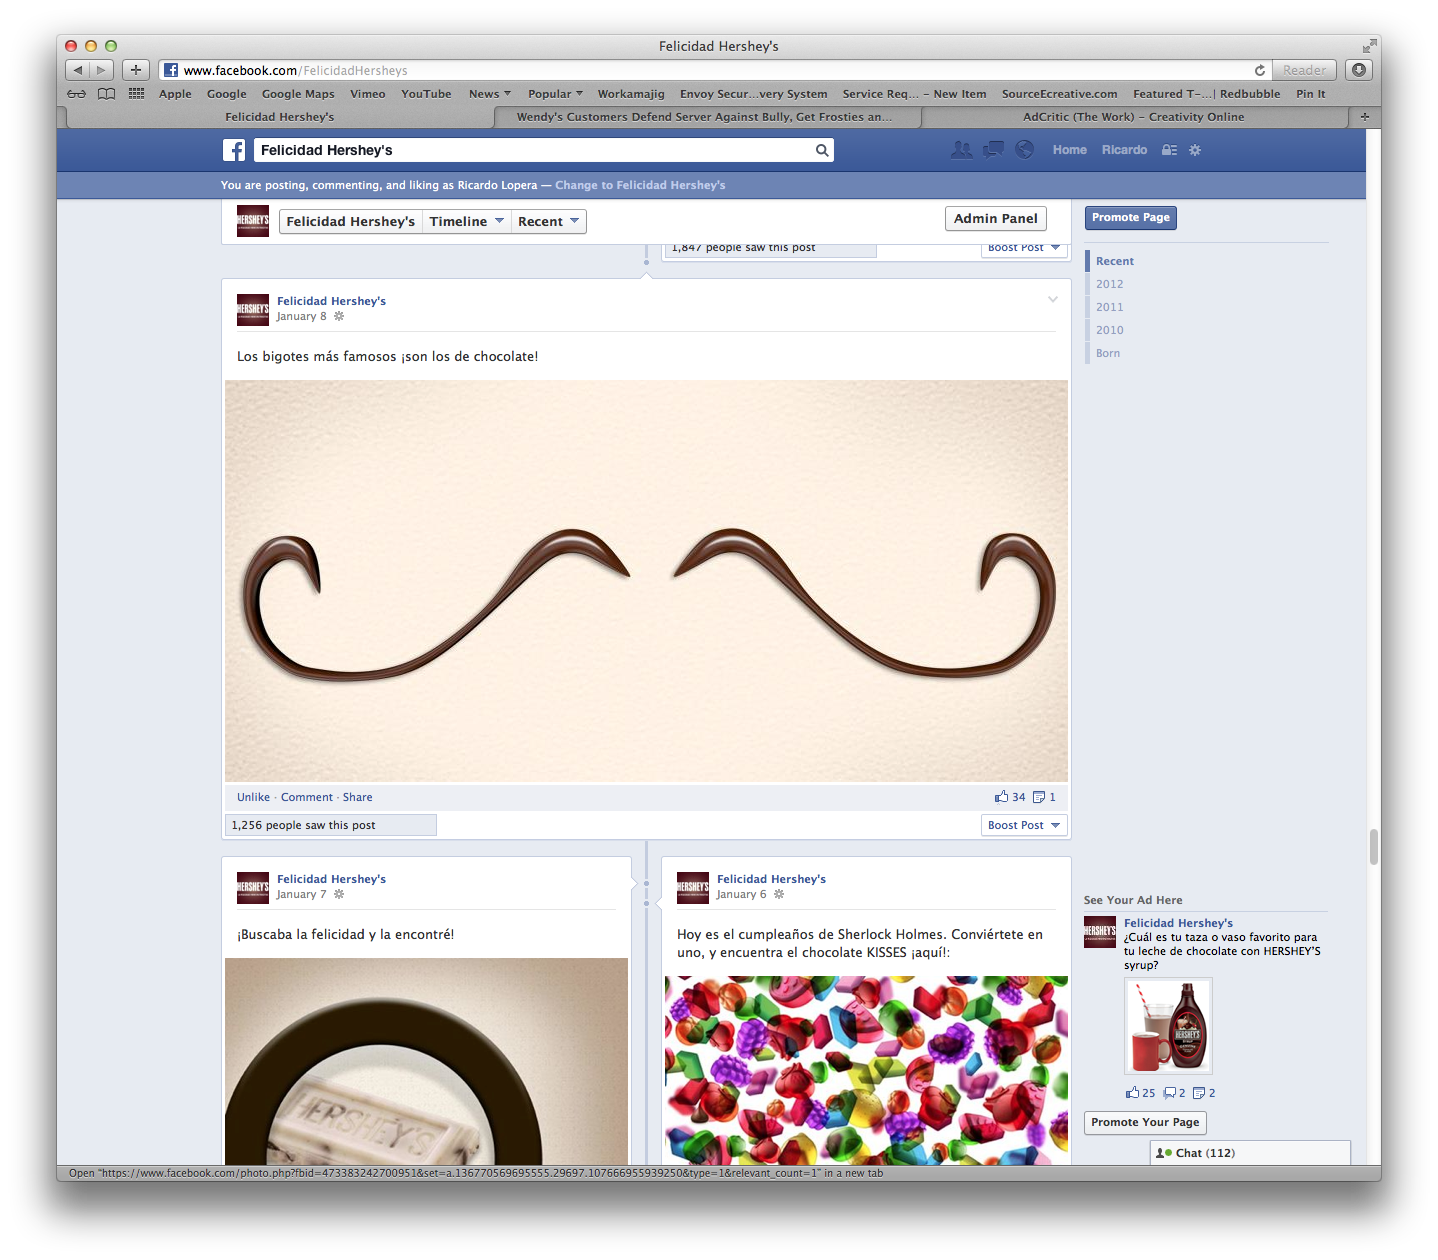
Task: Reload the page with refresh icon
Action: (x=1260, y=70)
